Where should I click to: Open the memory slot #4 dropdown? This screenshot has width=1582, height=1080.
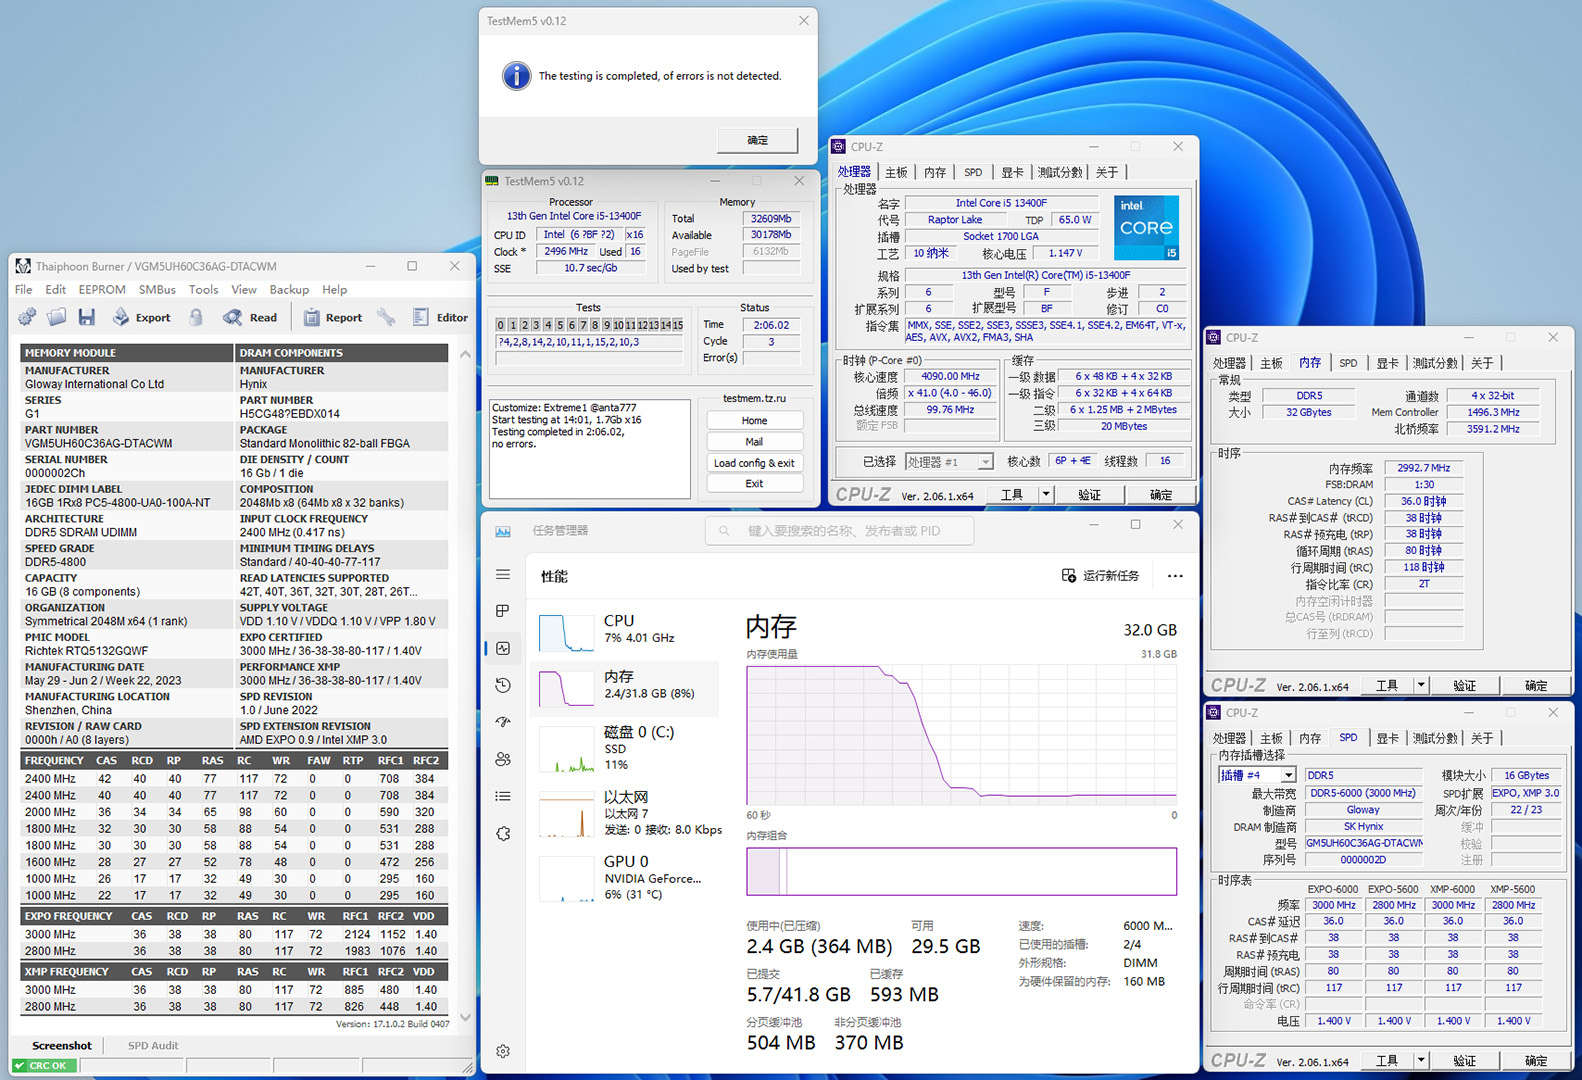click(1288, 775)
